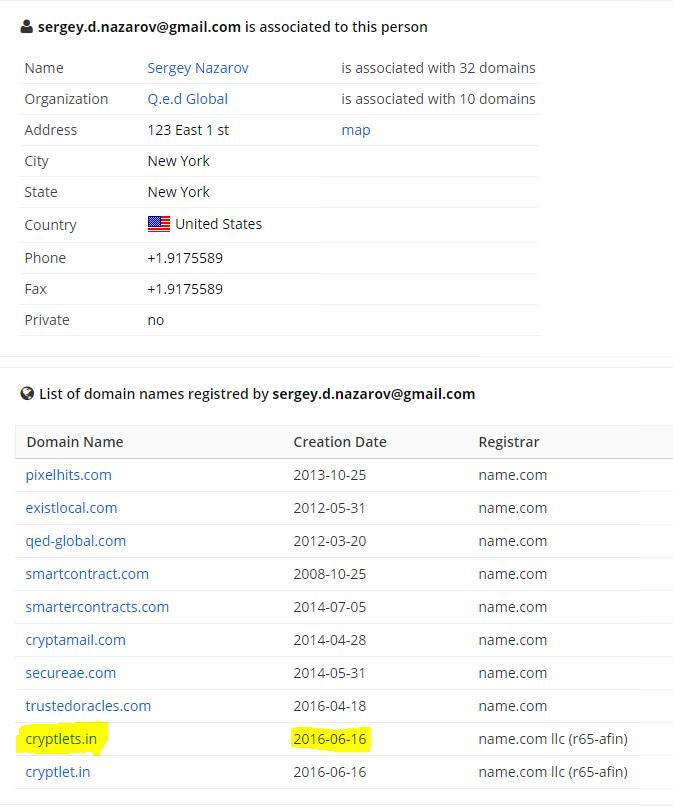Click the Creation Date column header

[x=340, y=442]
